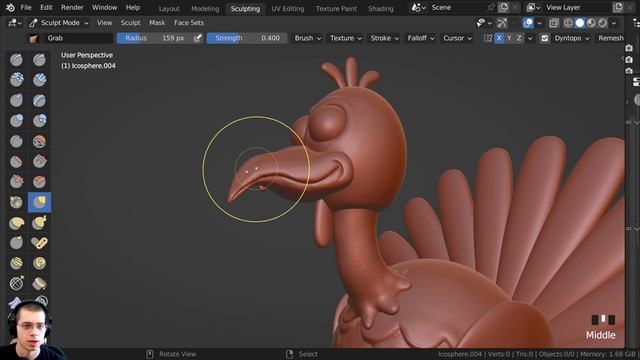Select the Nudge brush tool
The height and width of the screenshot is (360, 640).
(x=16, y=263)
